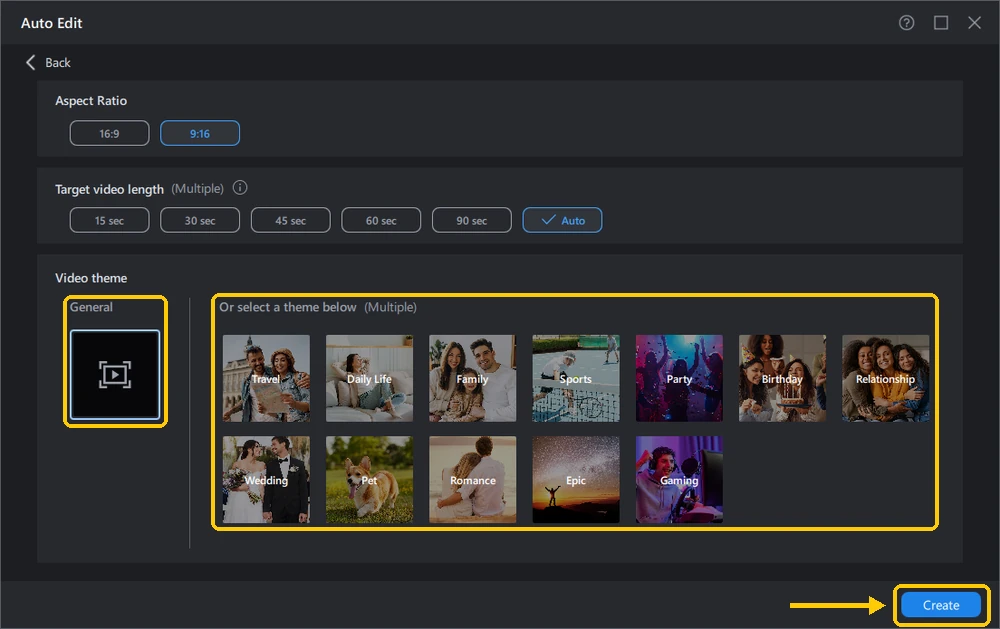This screenshot has width=1000, height=629.
Task: Select 30 sec video length
Action: point(200,220)
